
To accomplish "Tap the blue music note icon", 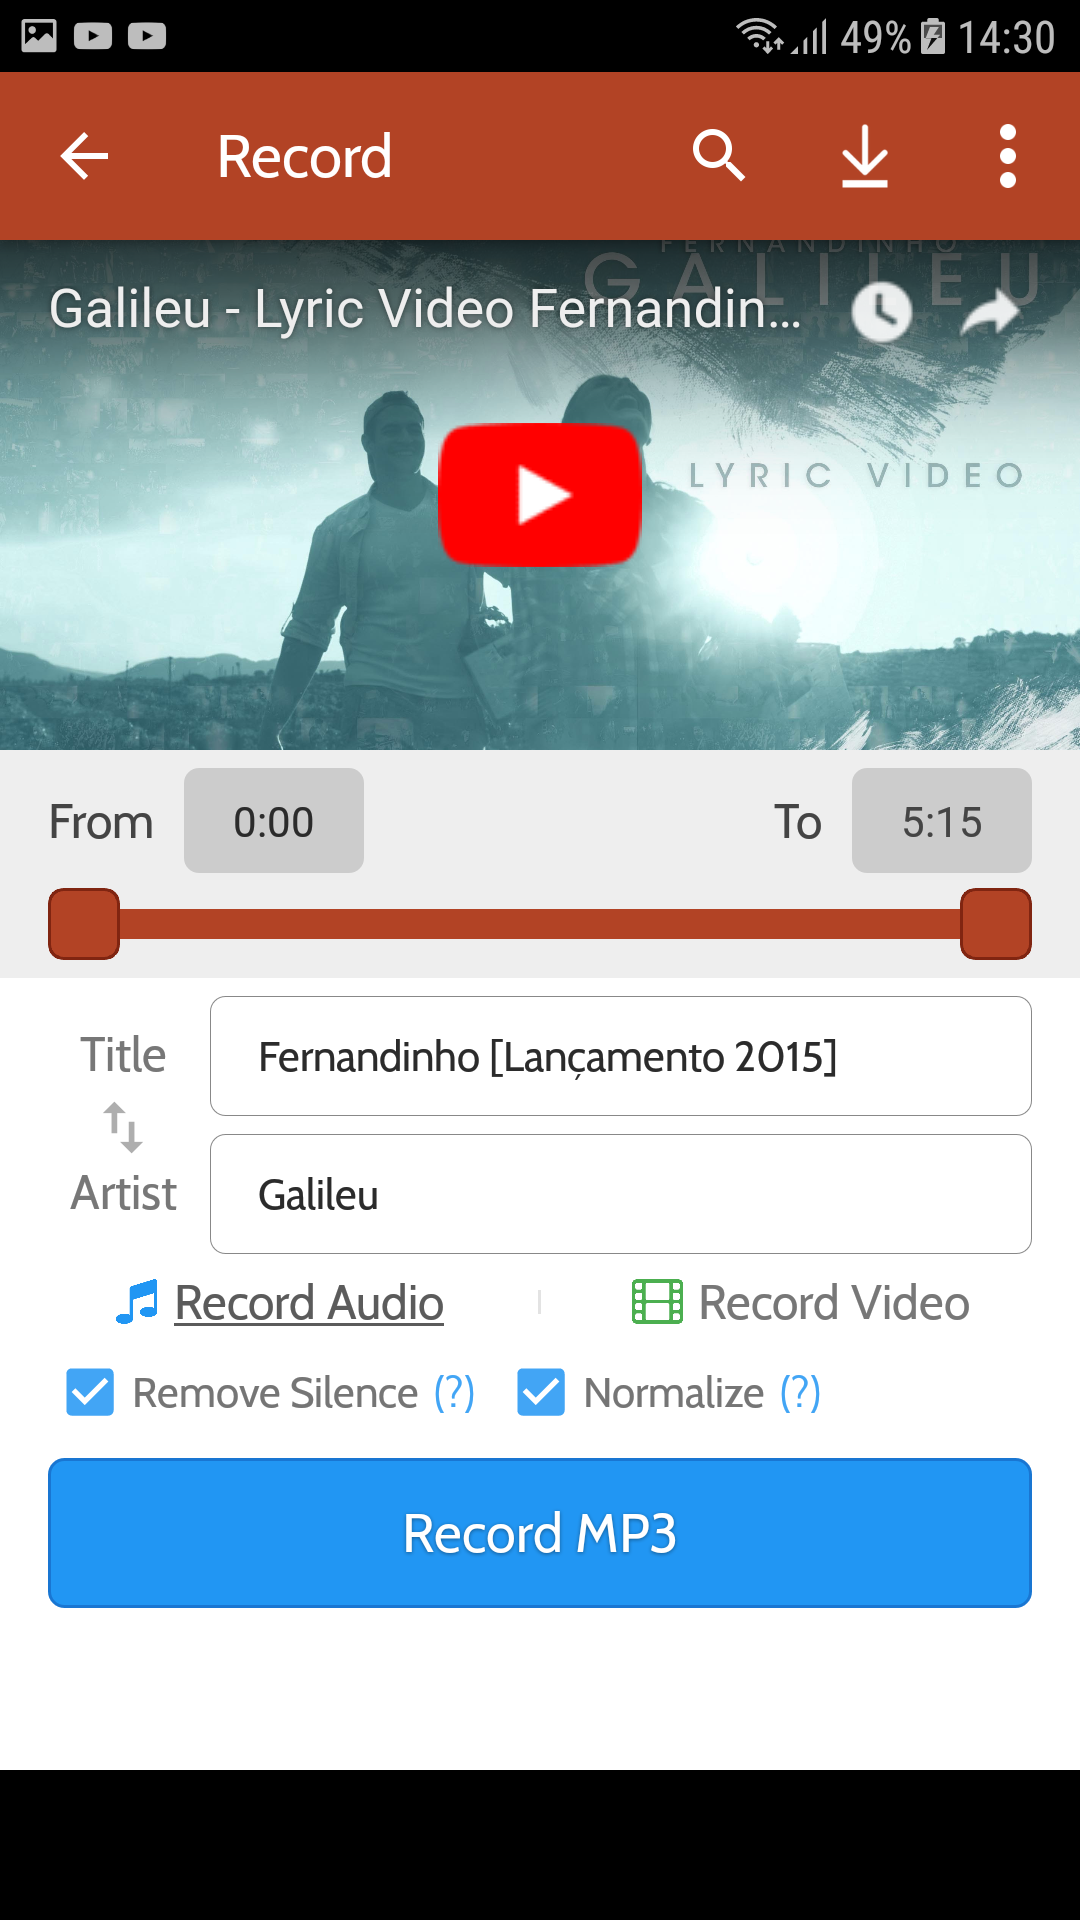I will 137,1302.
